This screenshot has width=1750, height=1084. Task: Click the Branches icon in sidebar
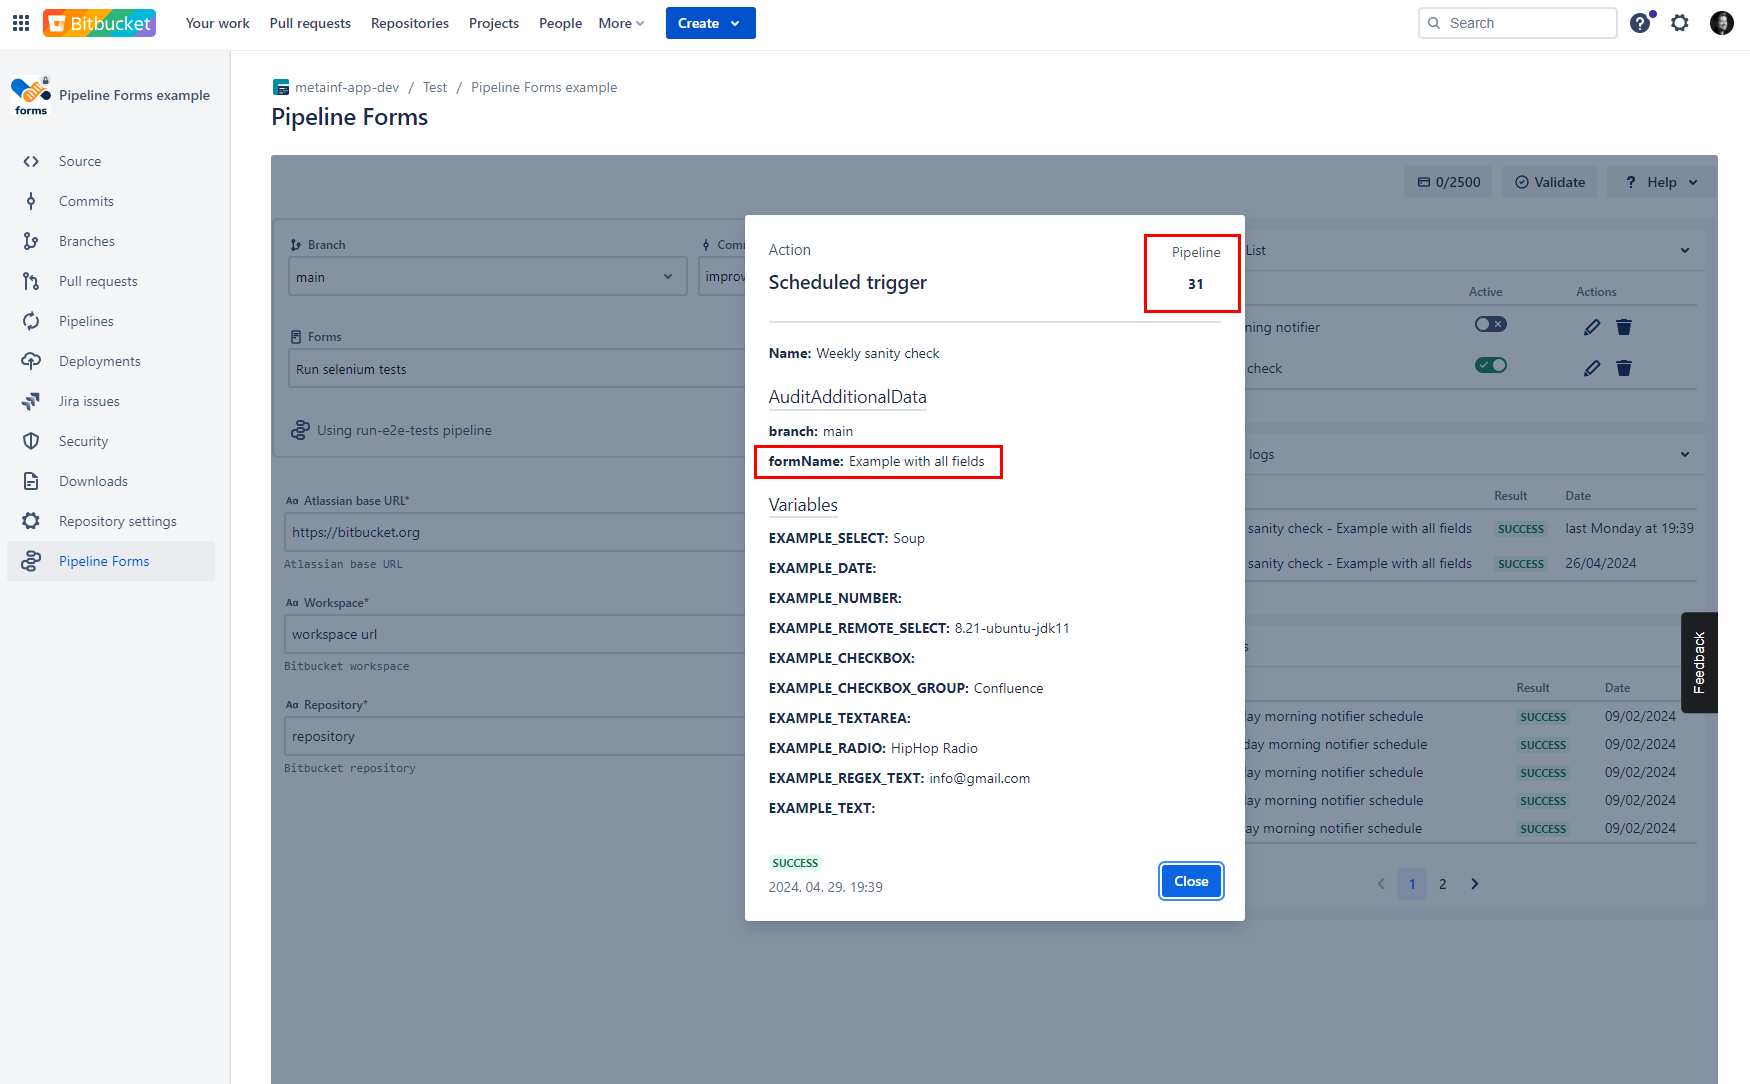click(31, 241)
